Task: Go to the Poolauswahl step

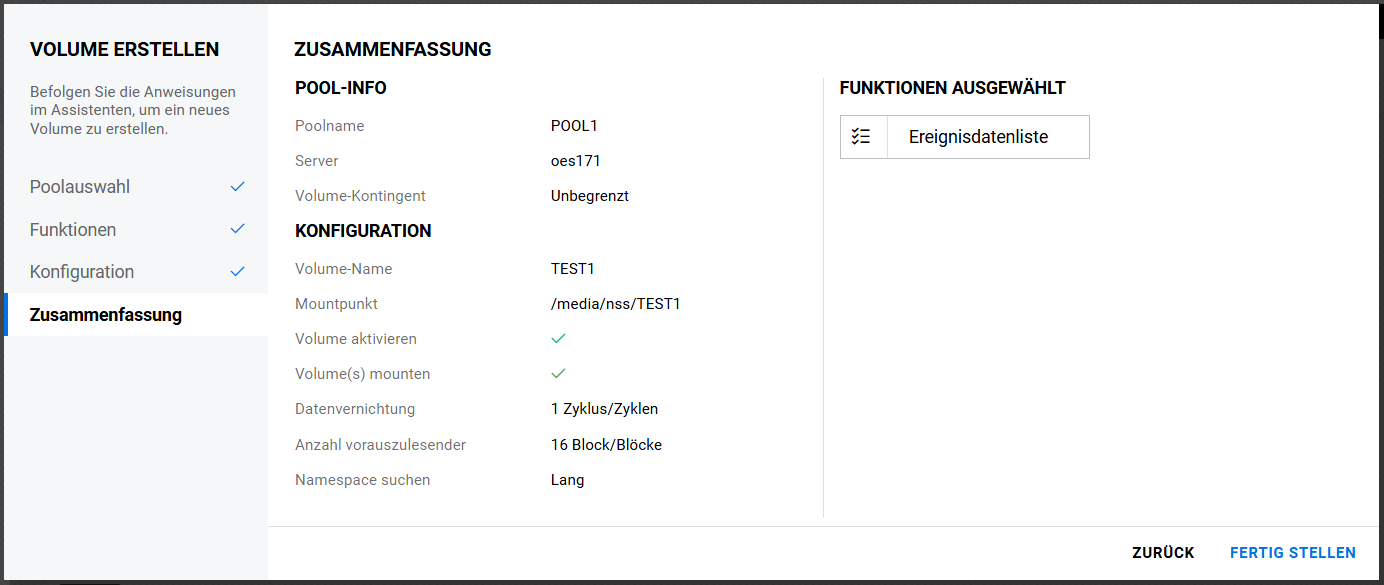Action: click(80, 187)
